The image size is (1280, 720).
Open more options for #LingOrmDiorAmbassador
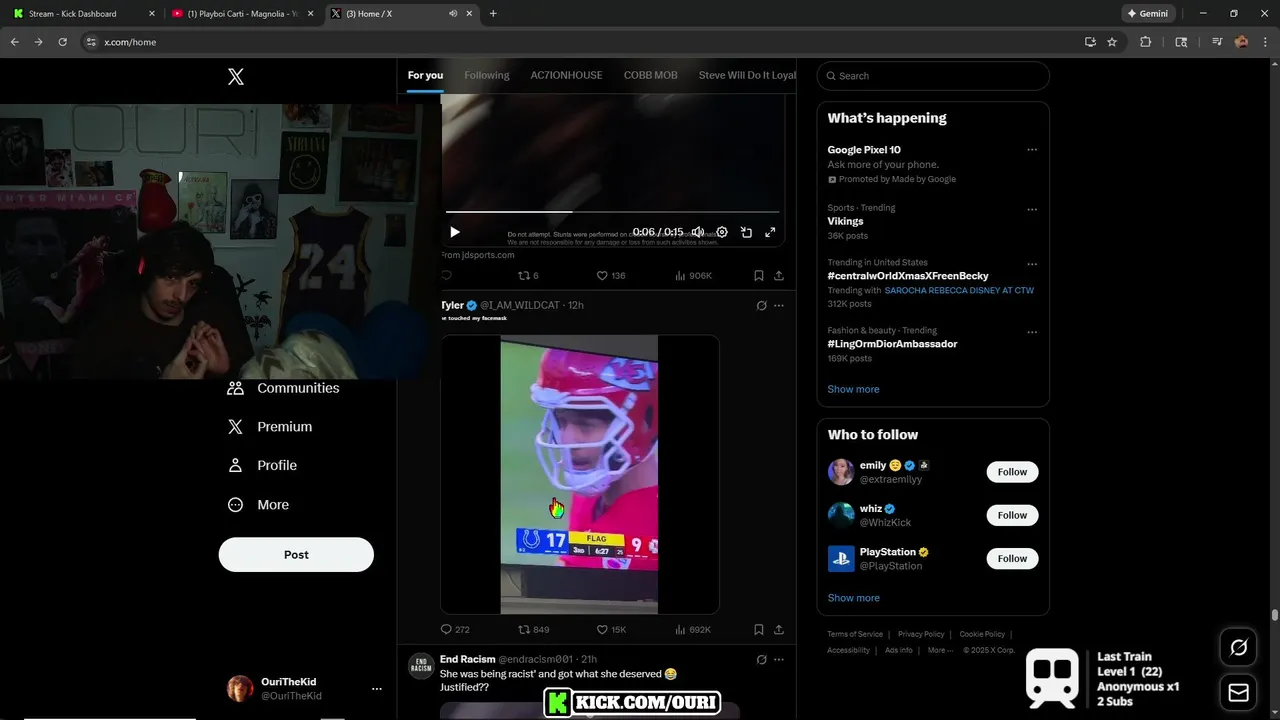(x=1032, y=332)
